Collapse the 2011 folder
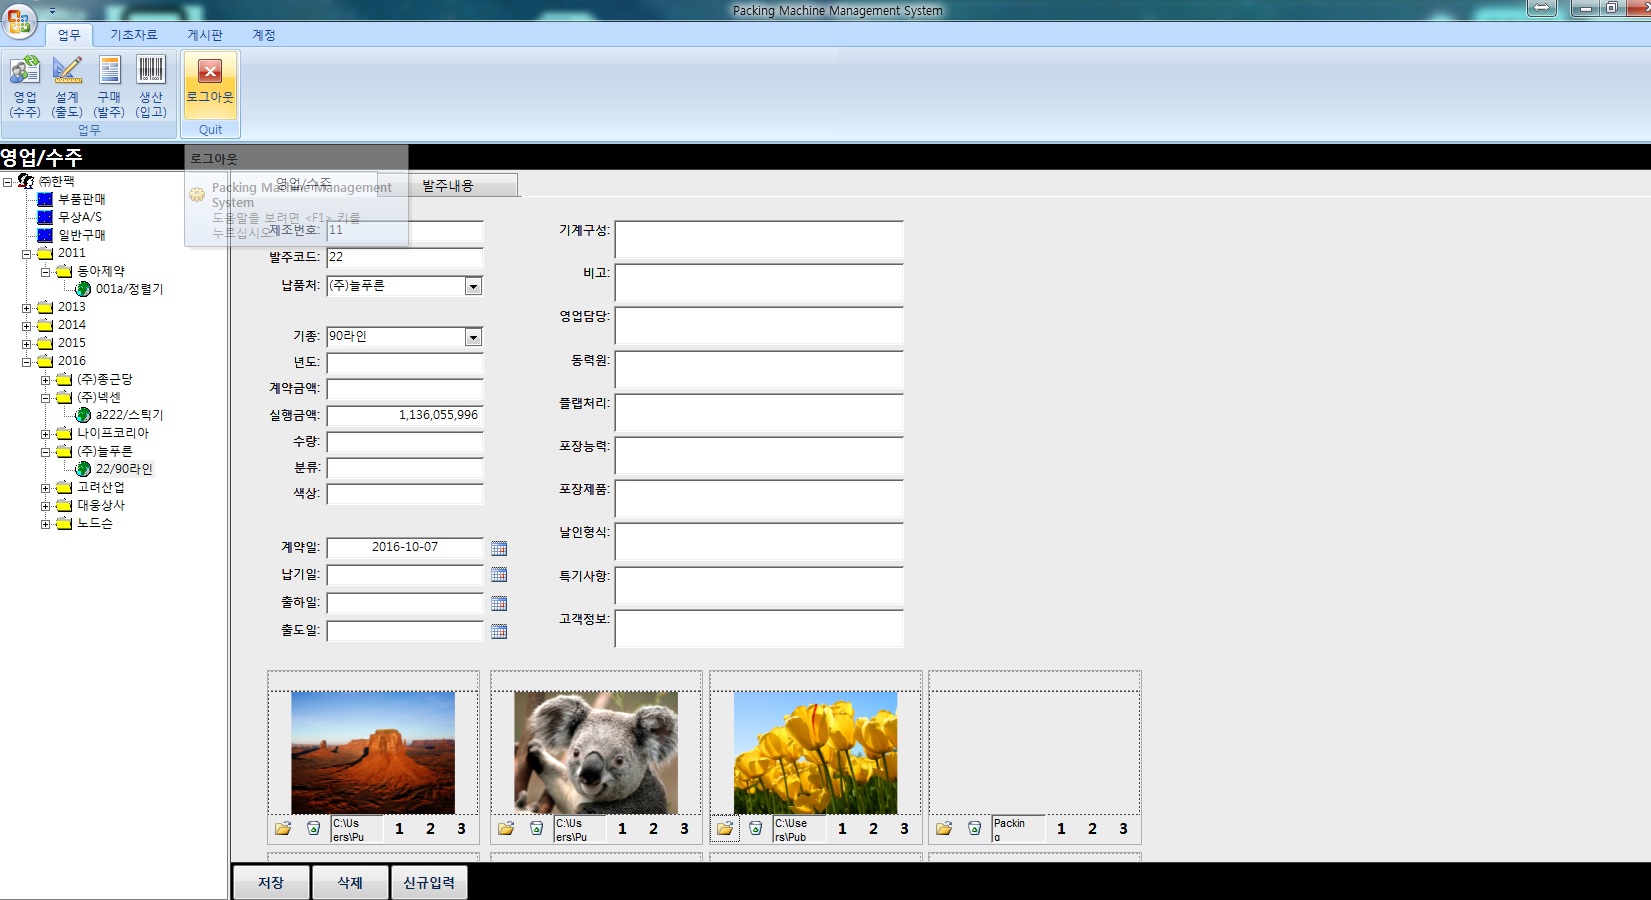This screenshot has height=900, width=1651. 27,254
